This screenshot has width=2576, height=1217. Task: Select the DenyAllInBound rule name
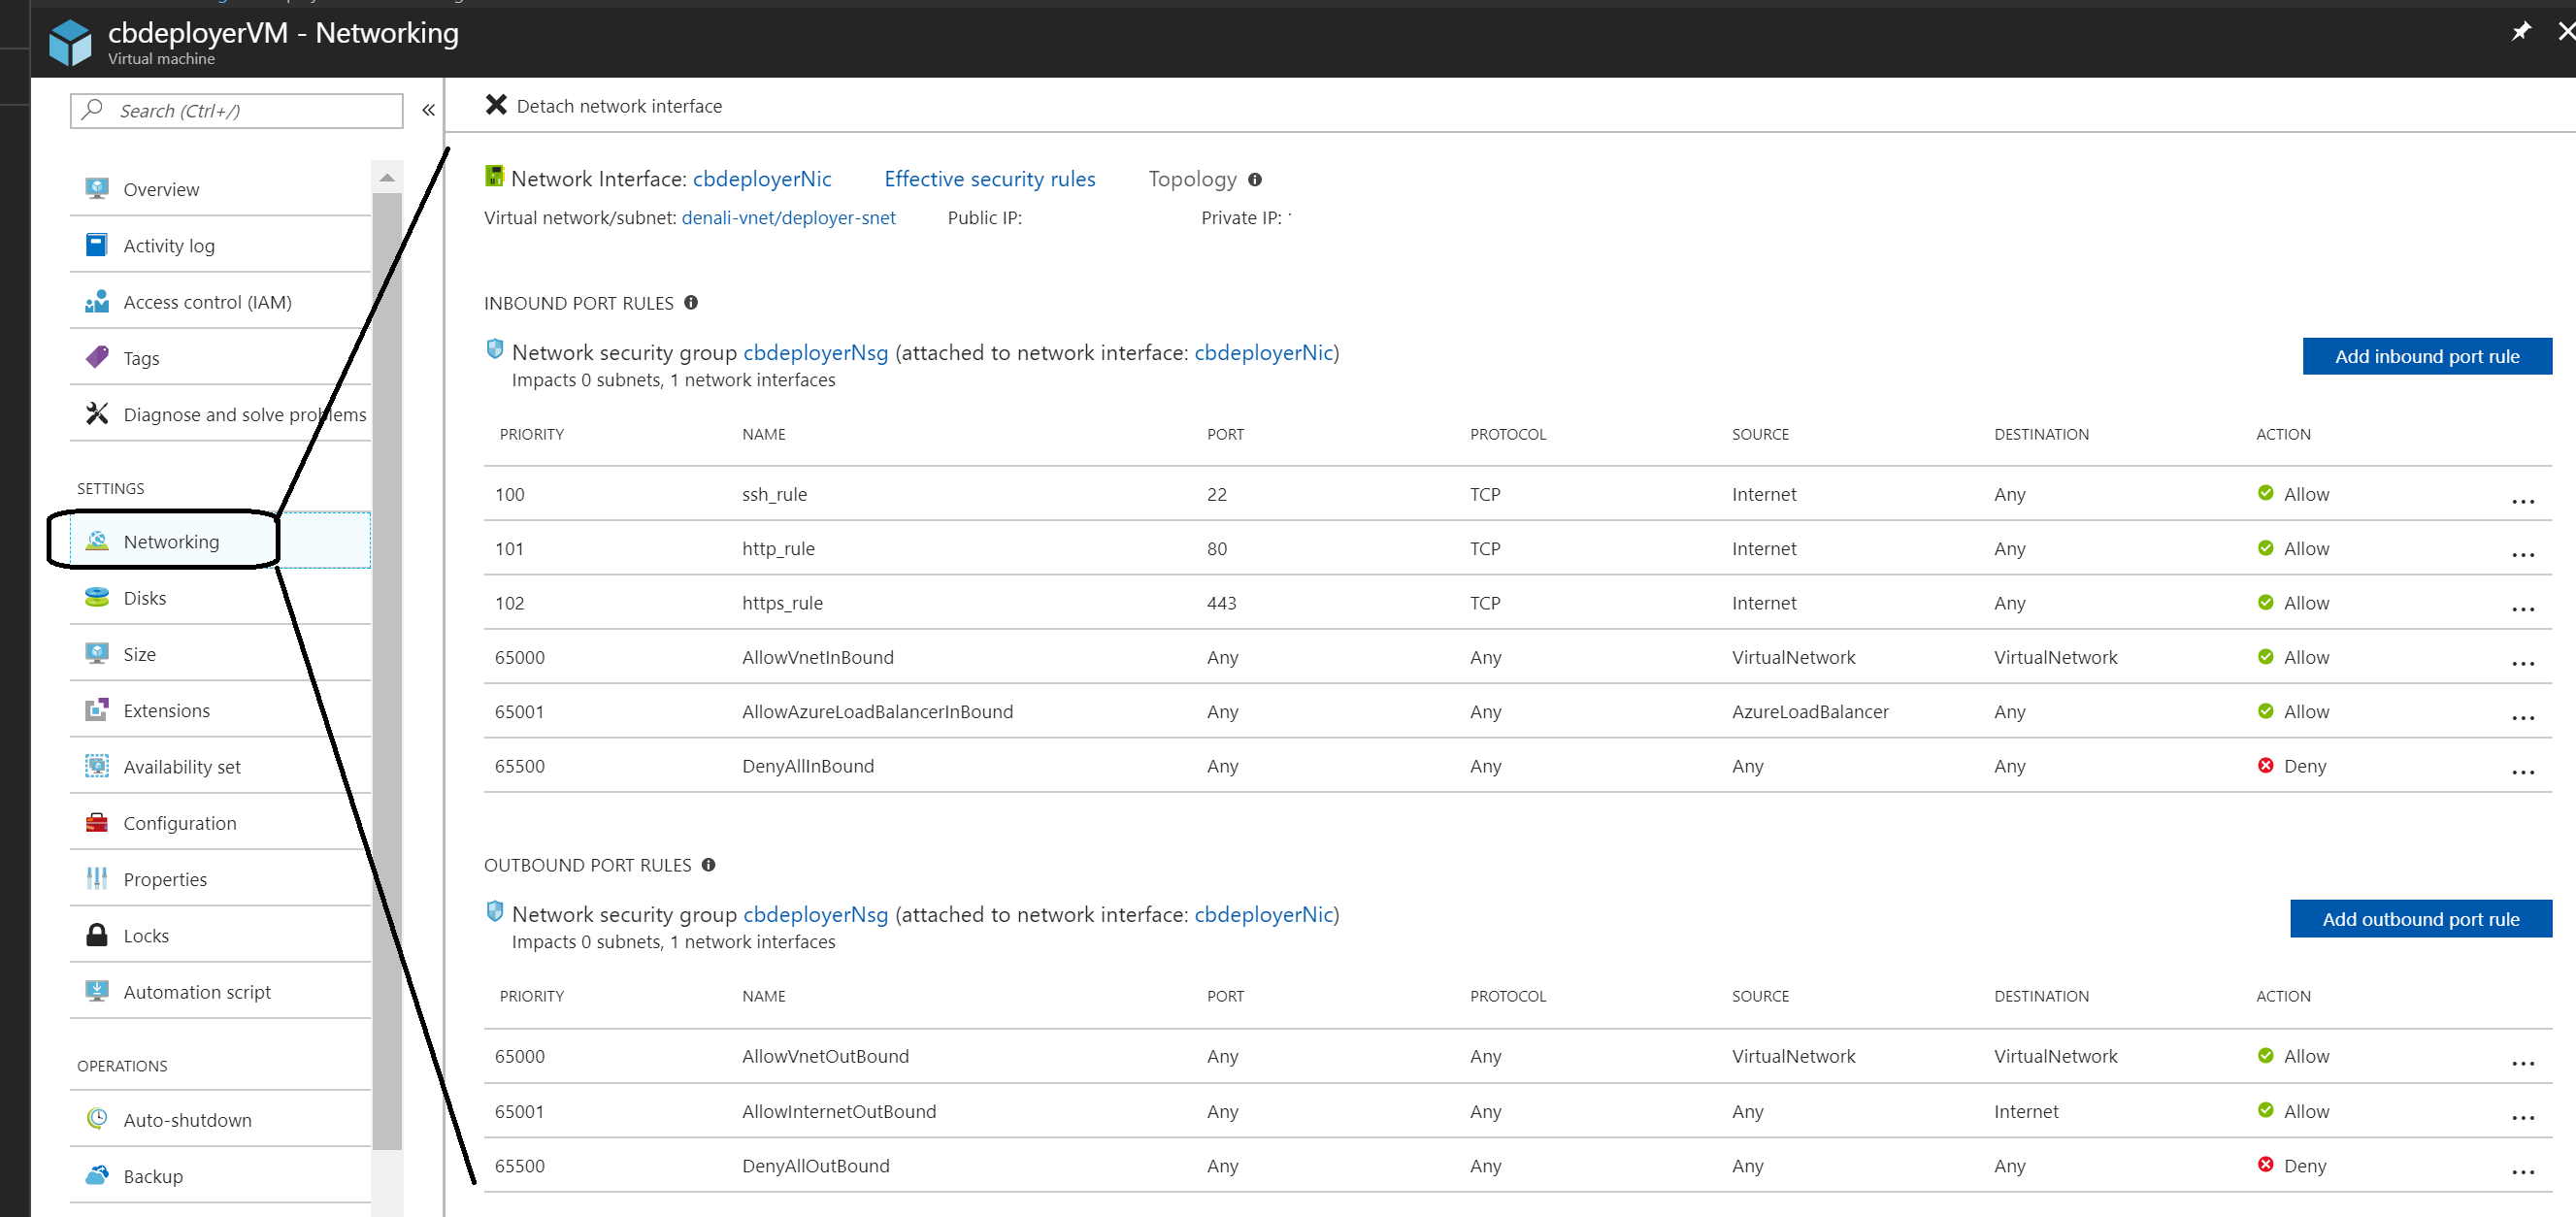pos(808,766)
